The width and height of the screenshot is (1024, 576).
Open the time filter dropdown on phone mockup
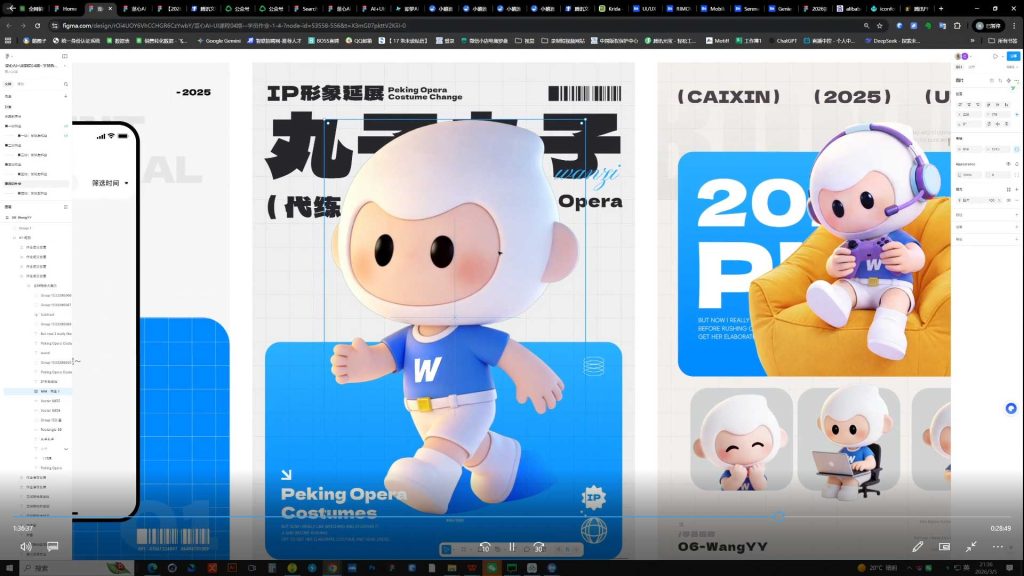click(x=110, y=183)
